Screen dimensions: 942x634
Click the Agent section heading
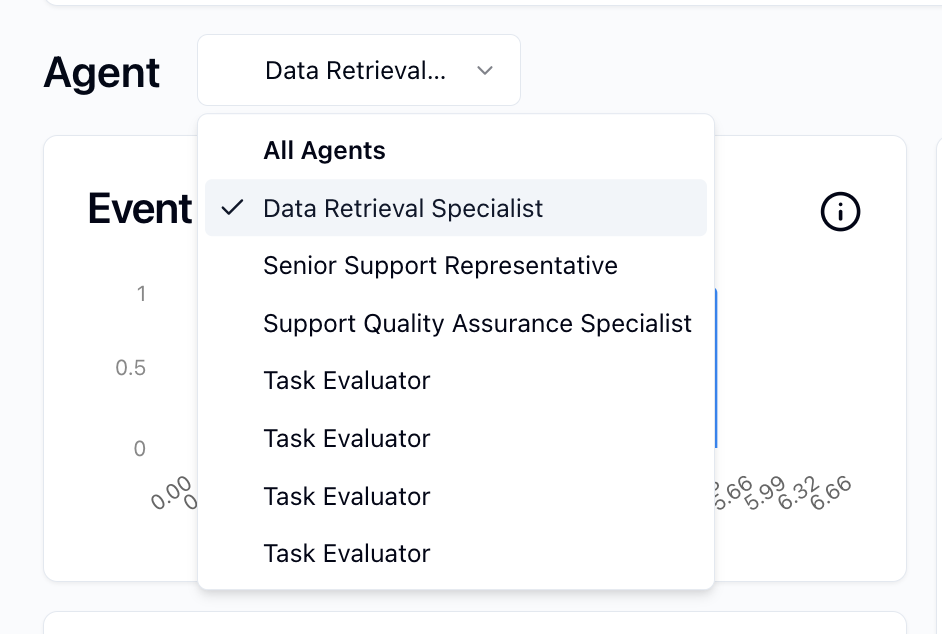[x=102, y=73]
